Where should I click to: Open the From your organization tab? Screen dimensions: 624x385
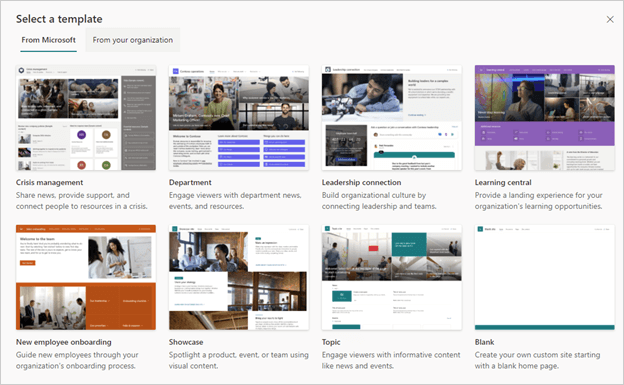tap(133, 40)
